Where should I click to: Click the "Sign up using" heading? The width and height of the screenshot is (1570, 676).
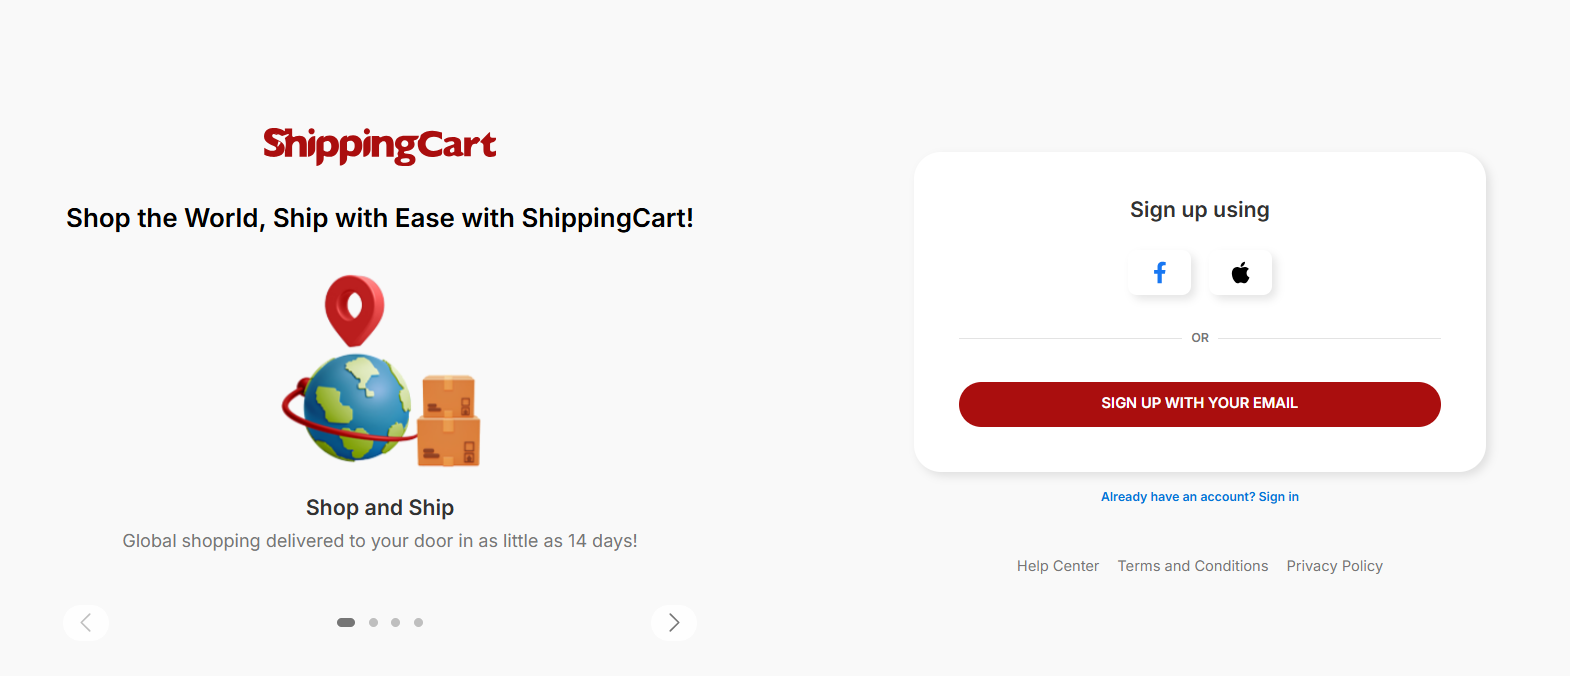pyautogui.click(x=1199, y=210)
